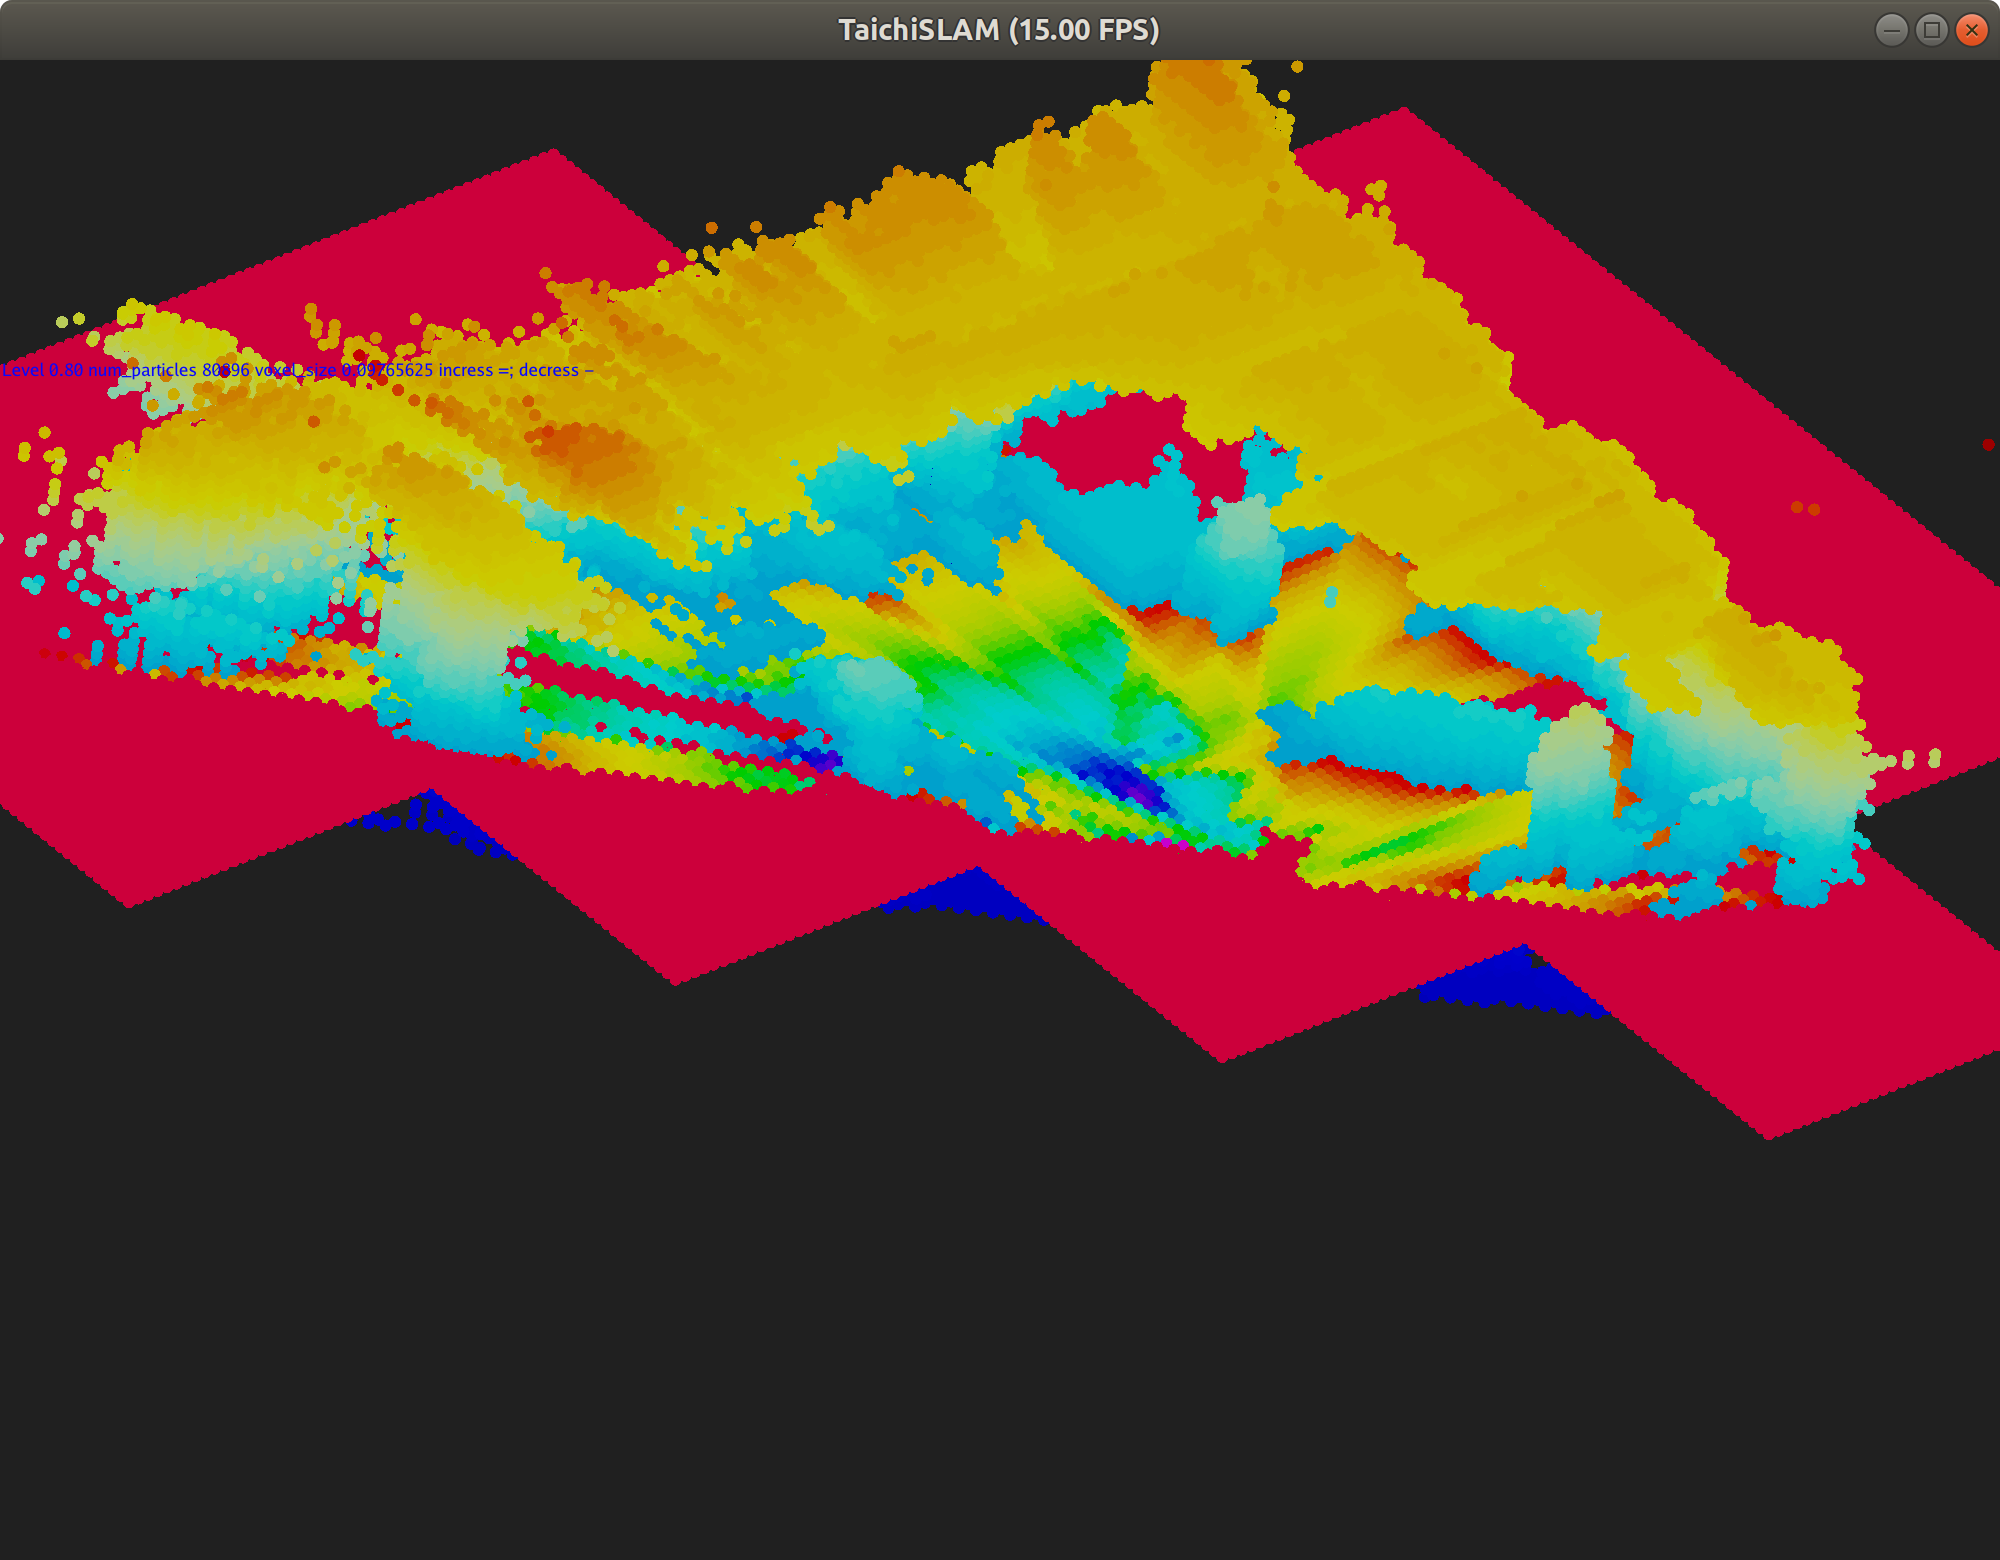Viewport: 2000px width, 1560px height.
Task: Click the 'decress -' hint text
Action: coord(555,370)
